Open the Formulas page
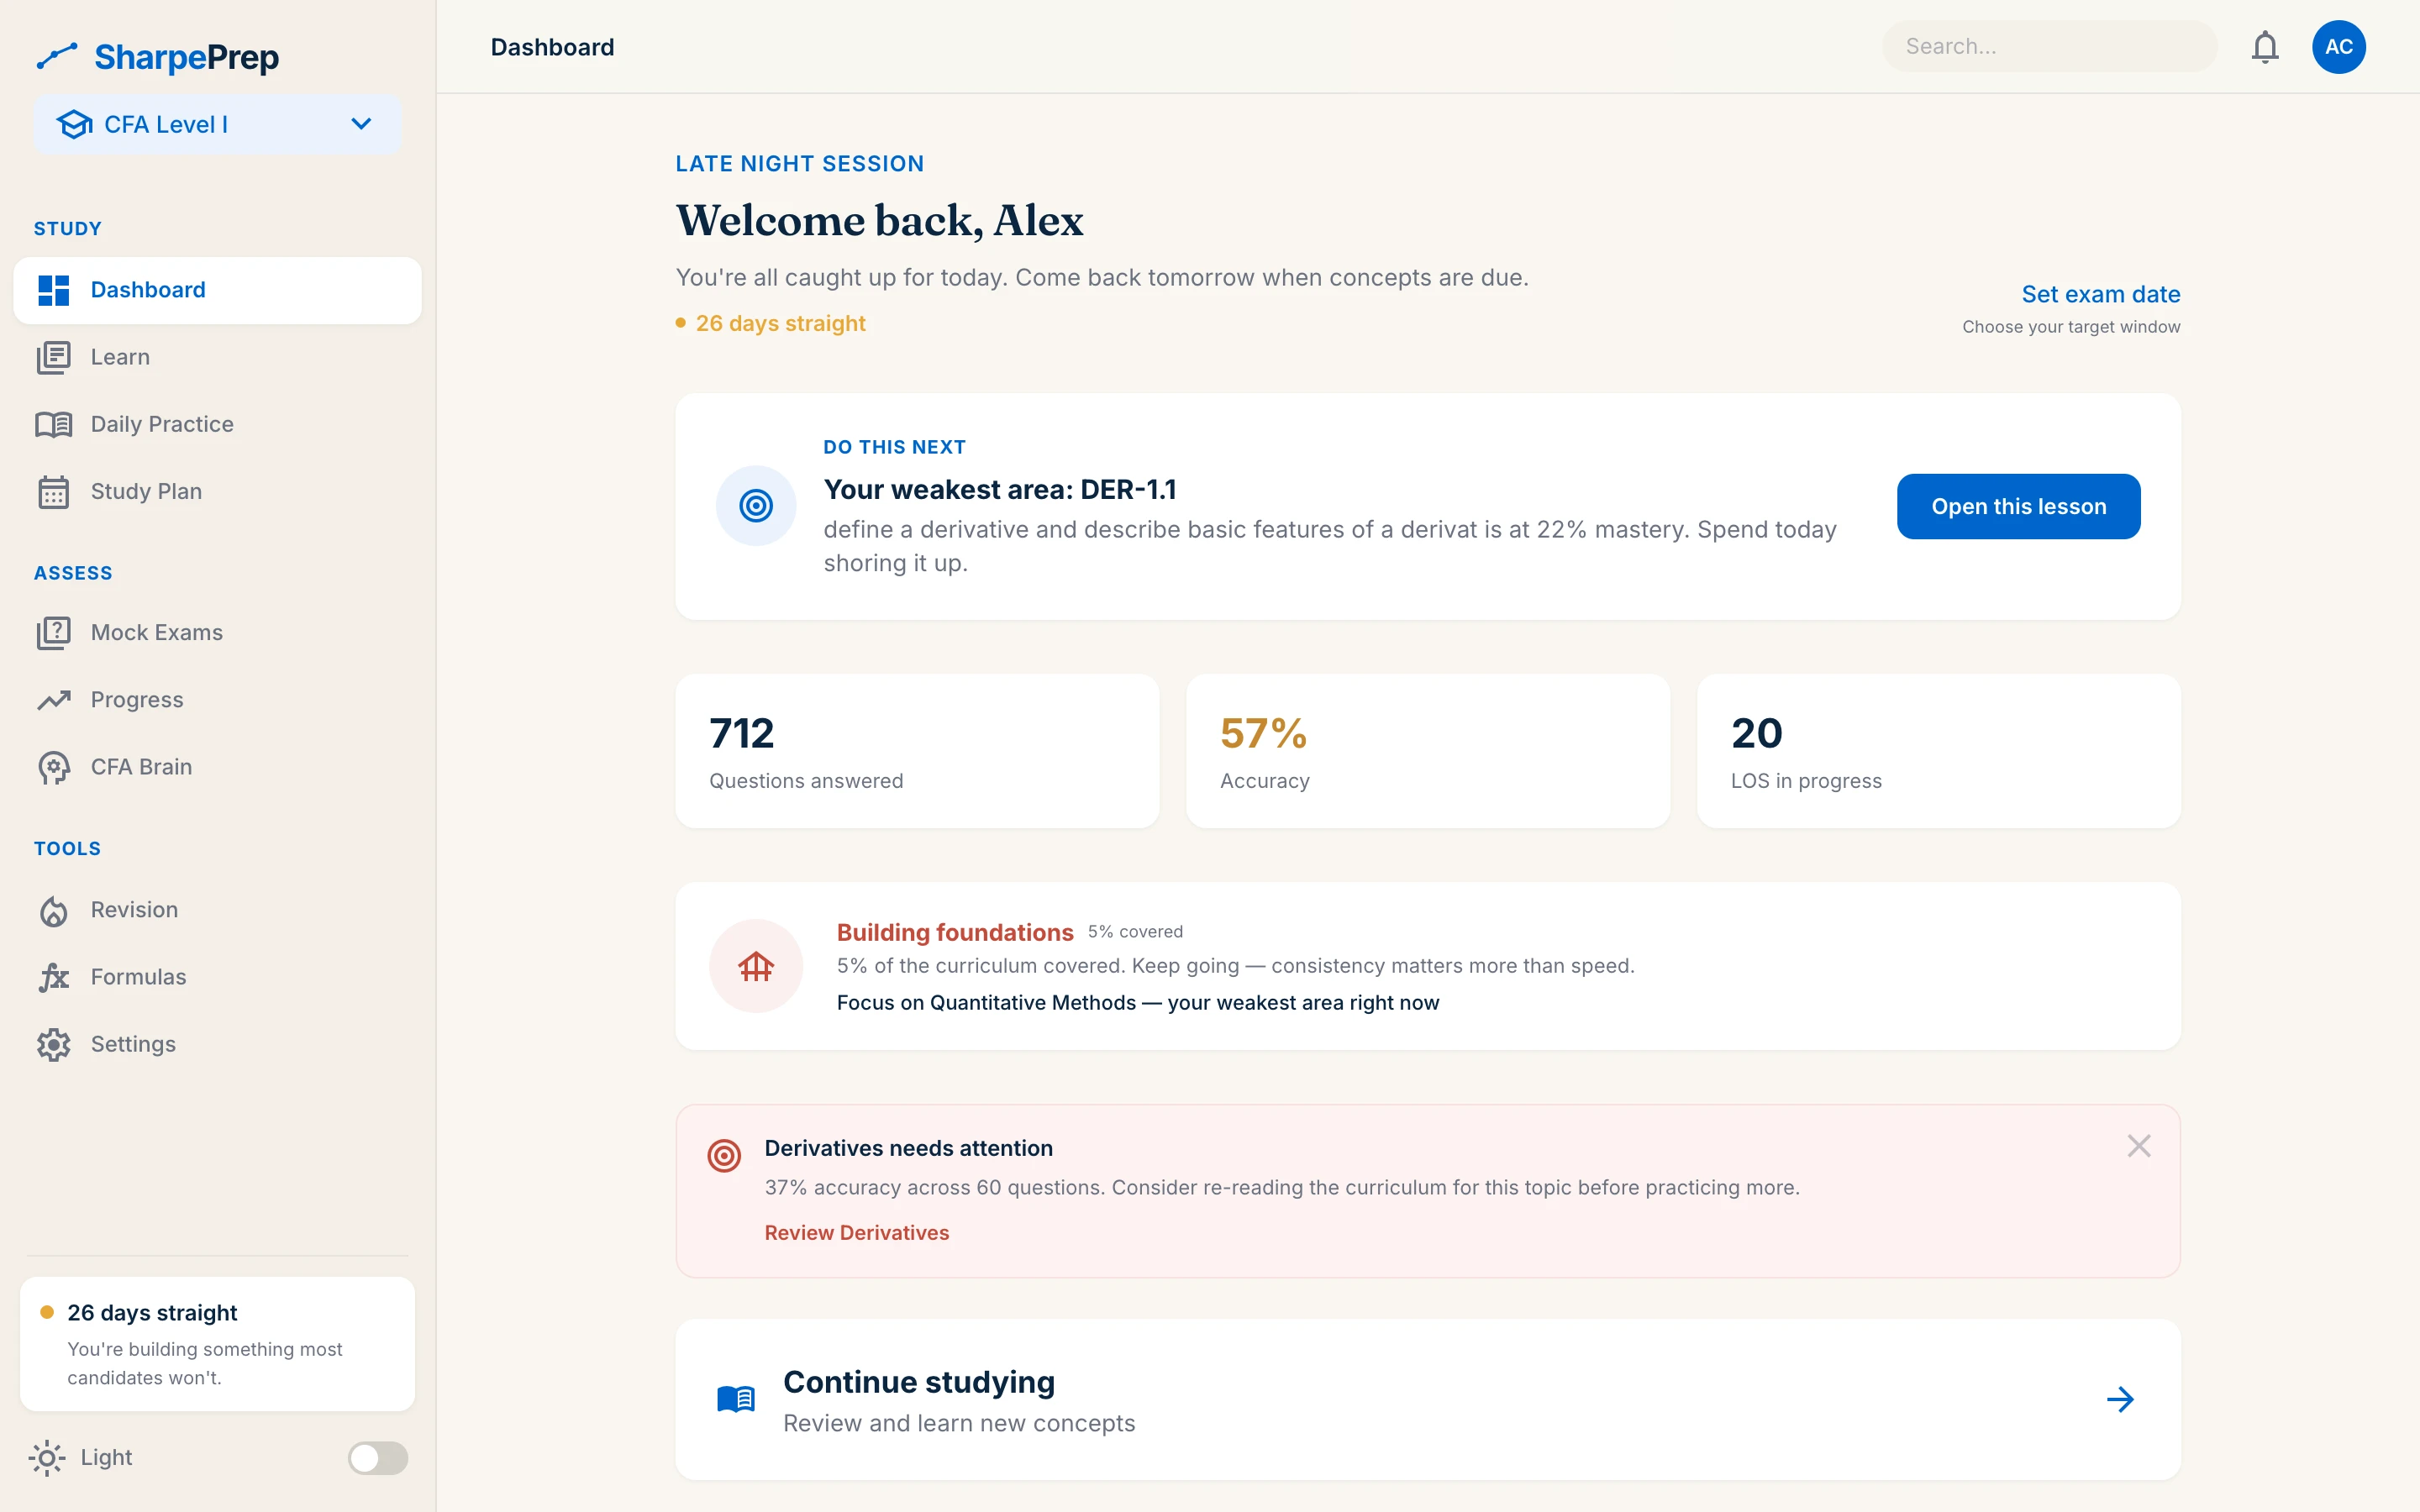The image size is (2420, 1512). point(217,977)
